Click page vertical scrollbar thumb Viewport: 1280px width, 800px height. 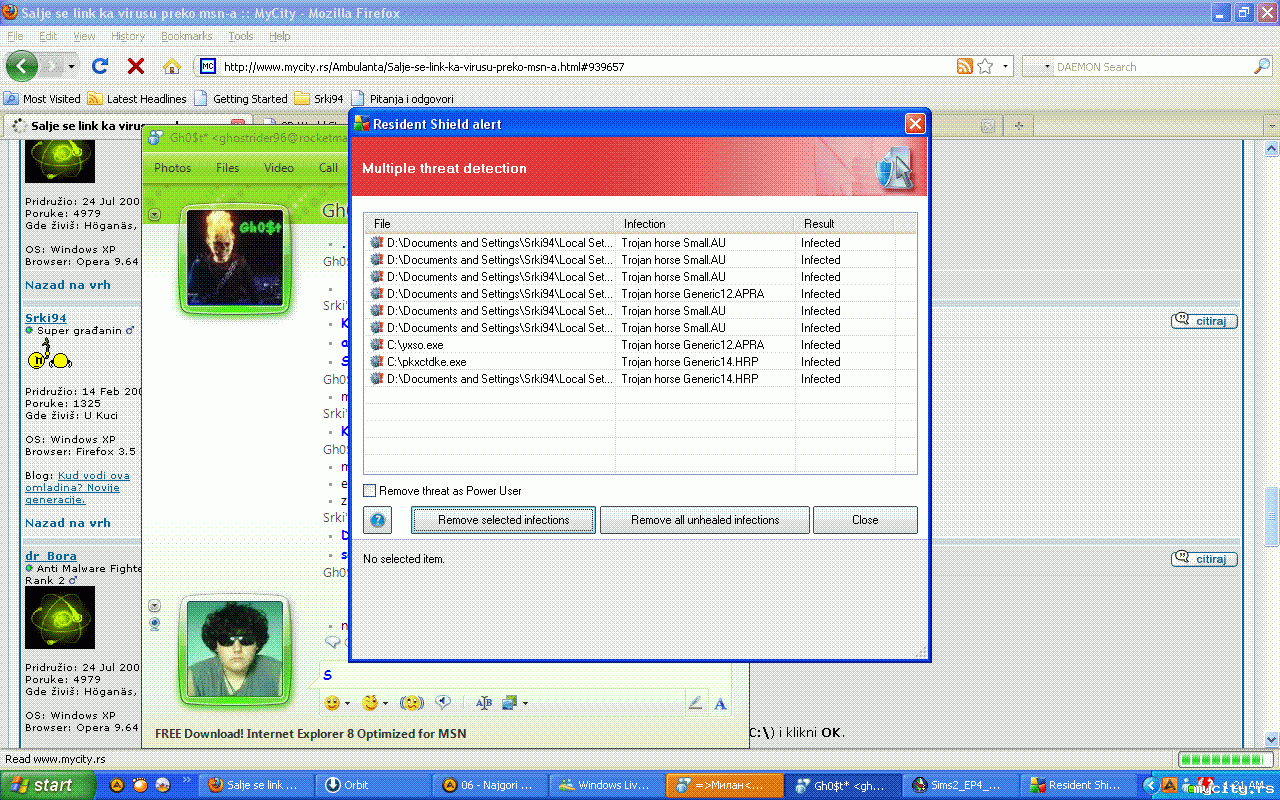coord(1272,515)
